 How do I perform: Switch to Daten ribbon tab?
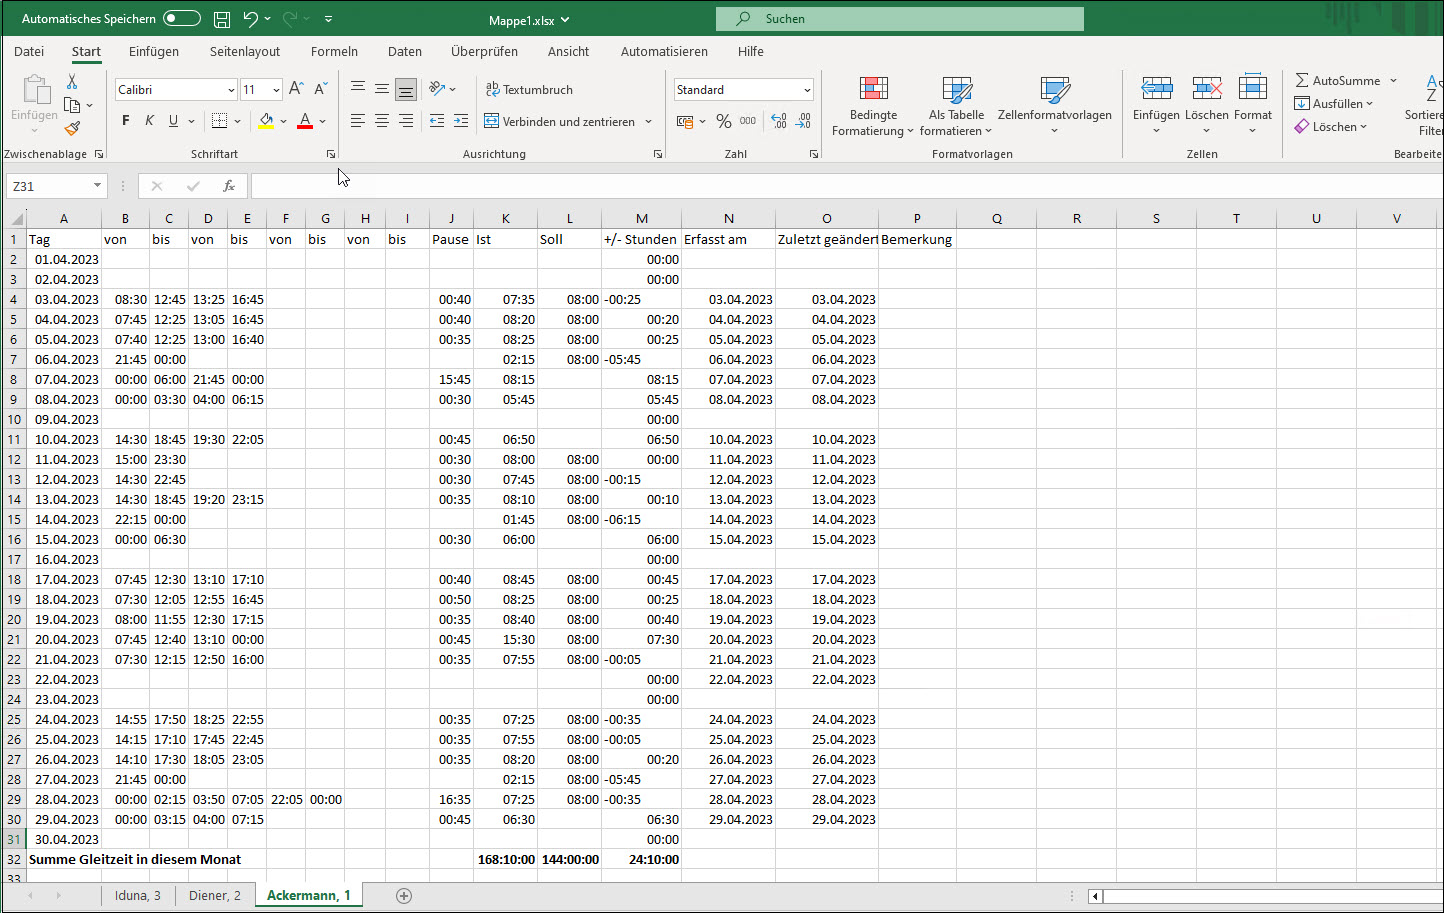pyautogui.click(x=405, y=51)
